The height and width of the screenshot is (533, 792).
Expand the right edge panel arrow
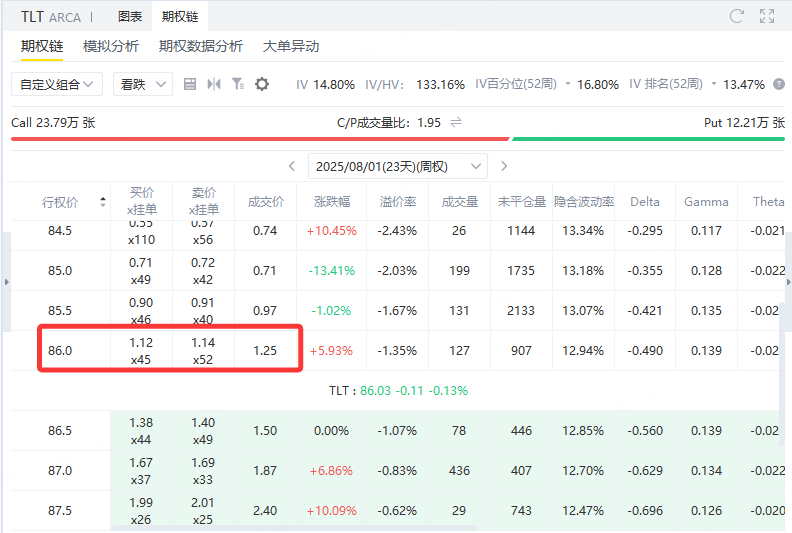point(788,282)
